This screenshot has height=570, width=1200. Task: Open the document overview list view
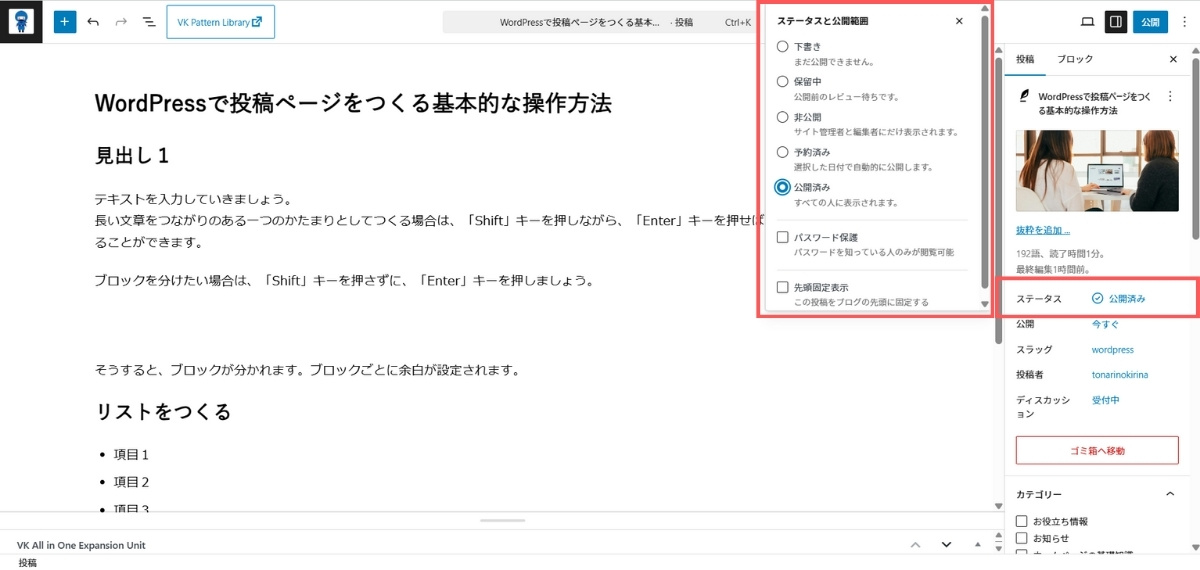point(148,21)
